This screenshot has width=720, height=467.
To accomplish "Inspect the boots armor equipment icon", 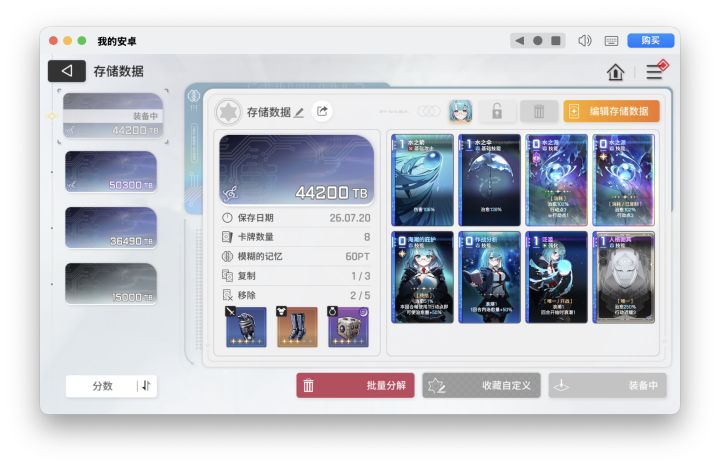I will click(x=297, y=327).
